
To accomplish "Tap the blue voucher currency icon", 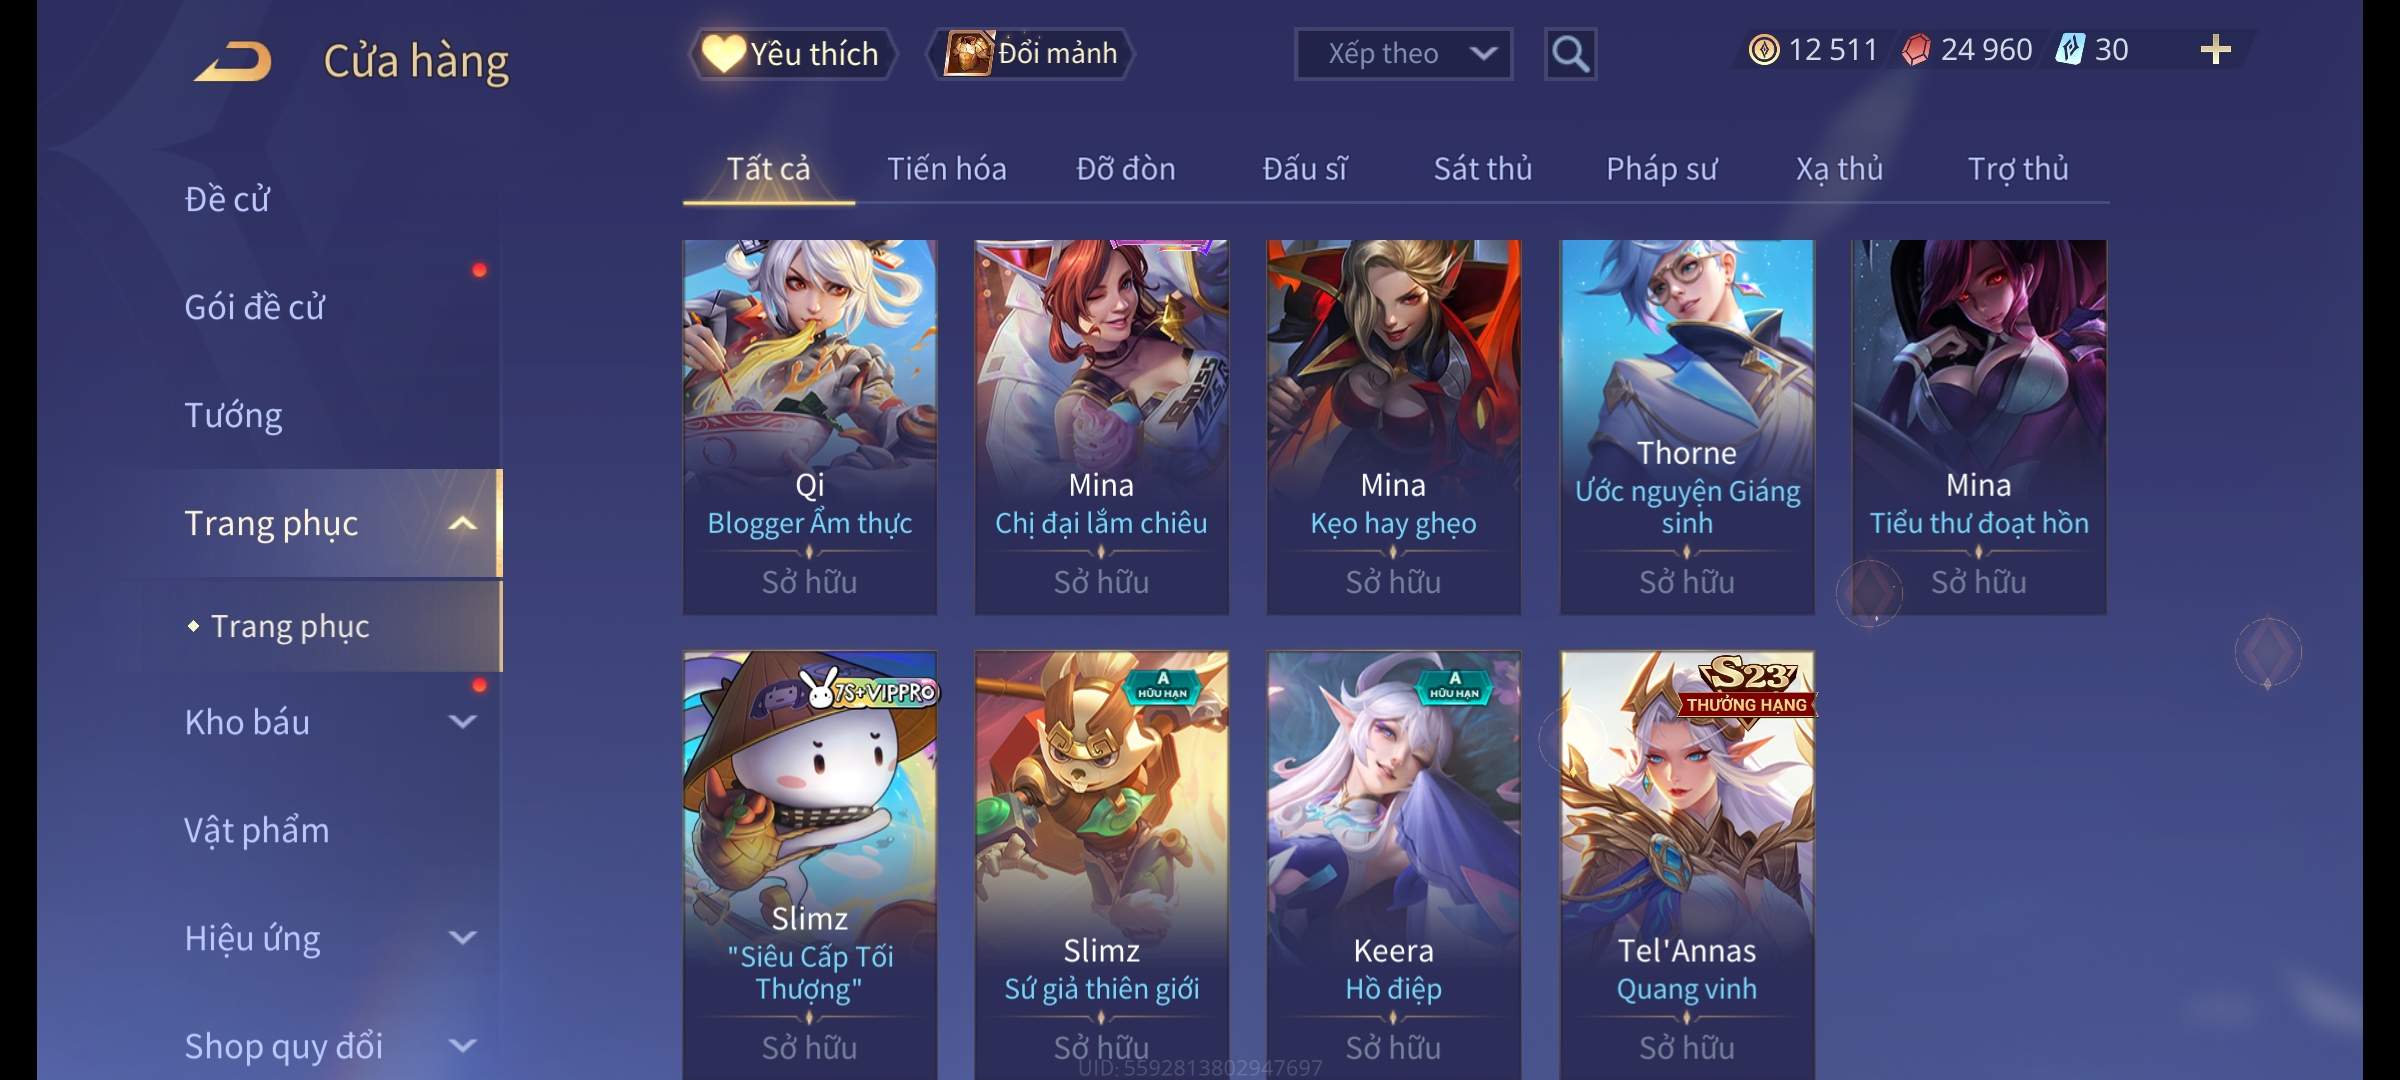I will pos(2069,49).
